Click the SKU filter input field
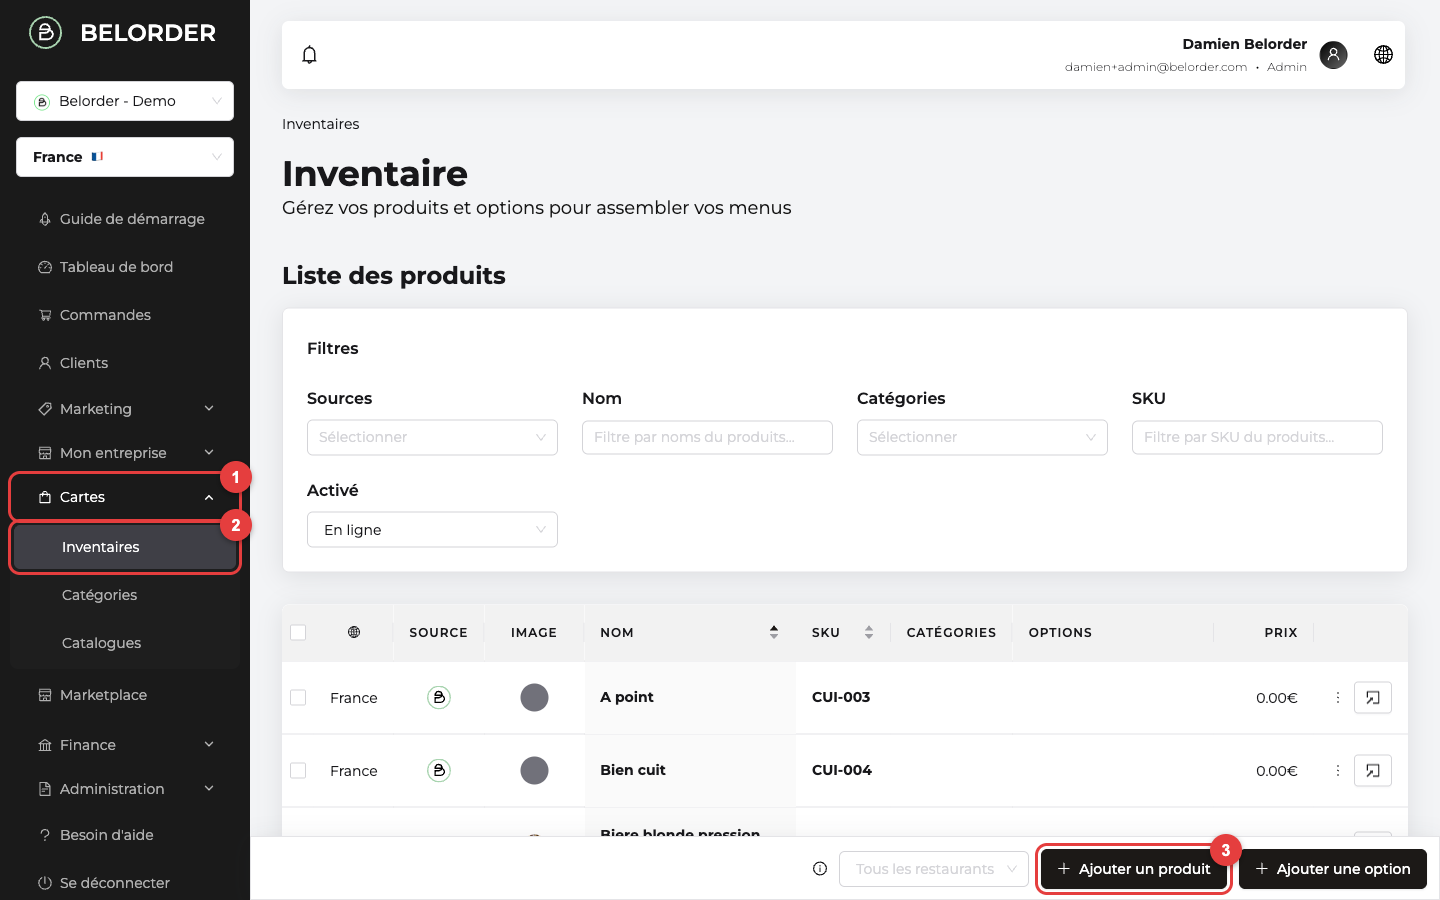The width and height of the screenshot is (1440, 900). pyautogui.click(x=1257, y=437)
